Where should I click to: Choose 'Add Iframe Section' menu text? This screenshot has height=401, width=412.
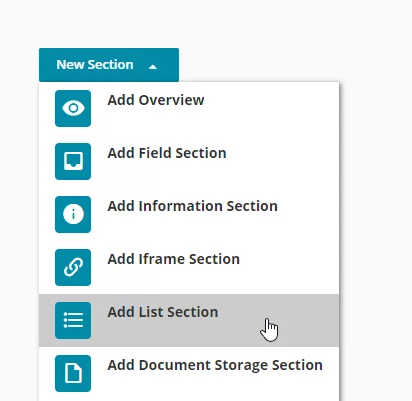174,259
